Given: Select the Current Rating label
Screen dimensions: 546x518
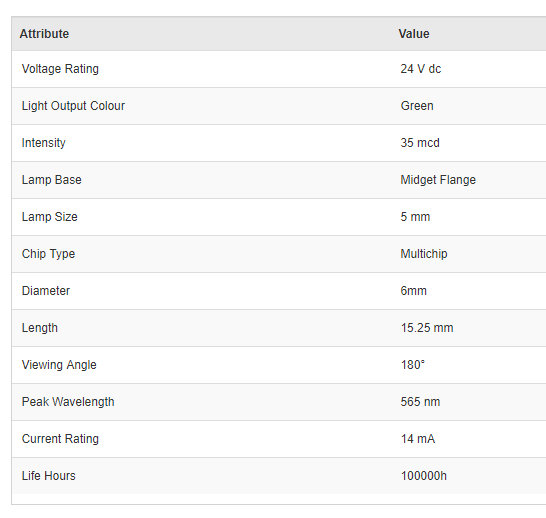Looking at the screenshot, I should (60, 439).
